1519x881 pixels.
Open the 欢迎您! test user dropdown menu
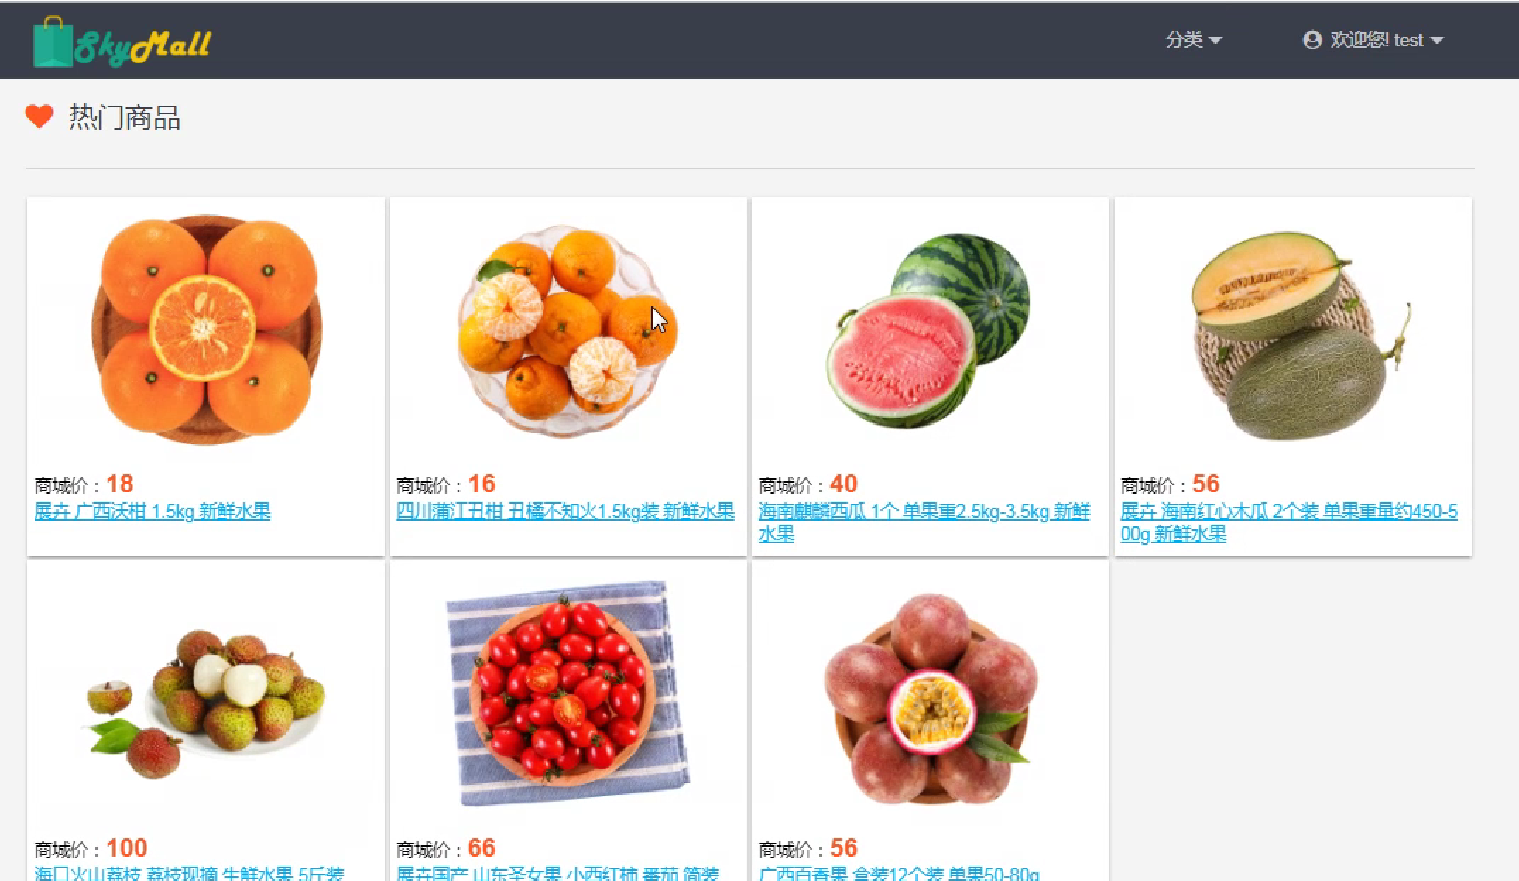click(x=1373, y=40)
